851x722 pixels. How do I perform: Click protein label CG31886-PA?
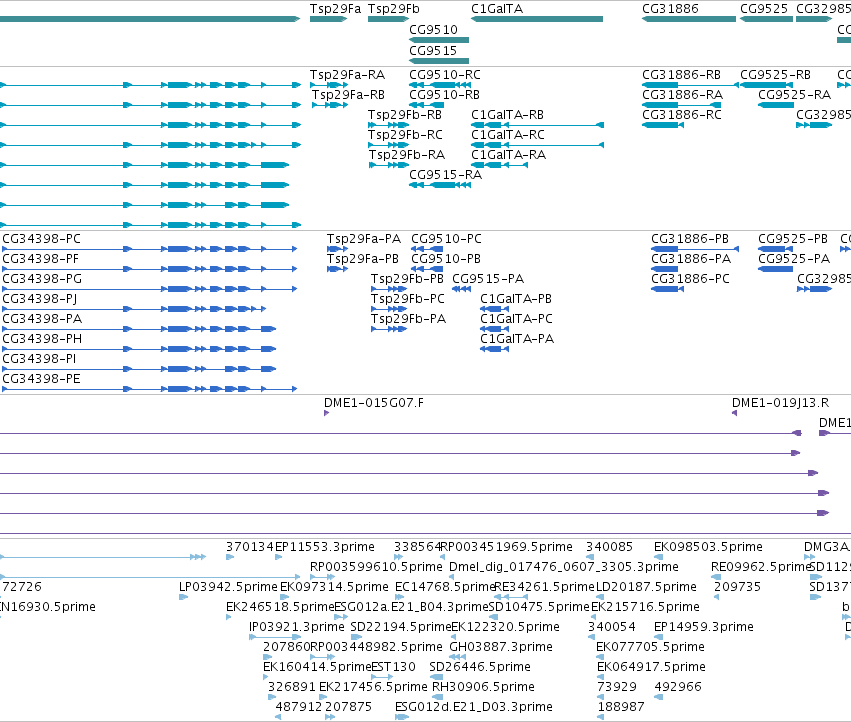click(691, 259)
